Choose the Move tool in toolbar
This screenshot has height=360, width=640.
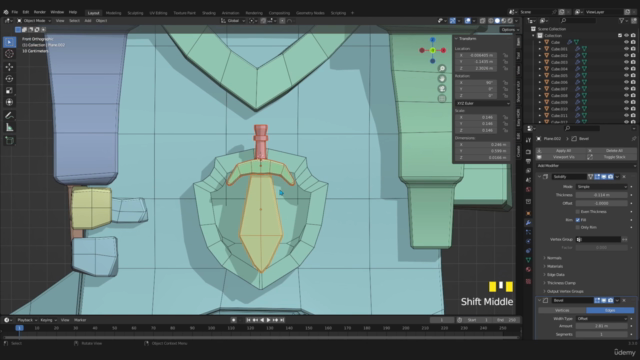click(9, 67)
